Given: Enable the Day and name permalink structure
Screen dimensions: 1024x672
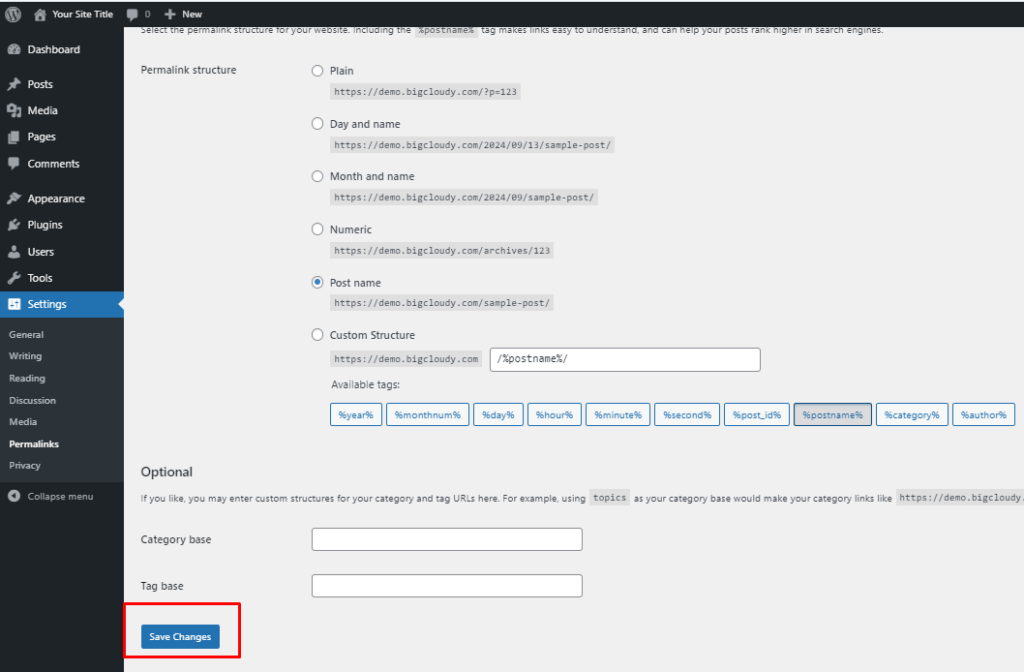Looking at the screenshot, I should click(x=317, y=123).
